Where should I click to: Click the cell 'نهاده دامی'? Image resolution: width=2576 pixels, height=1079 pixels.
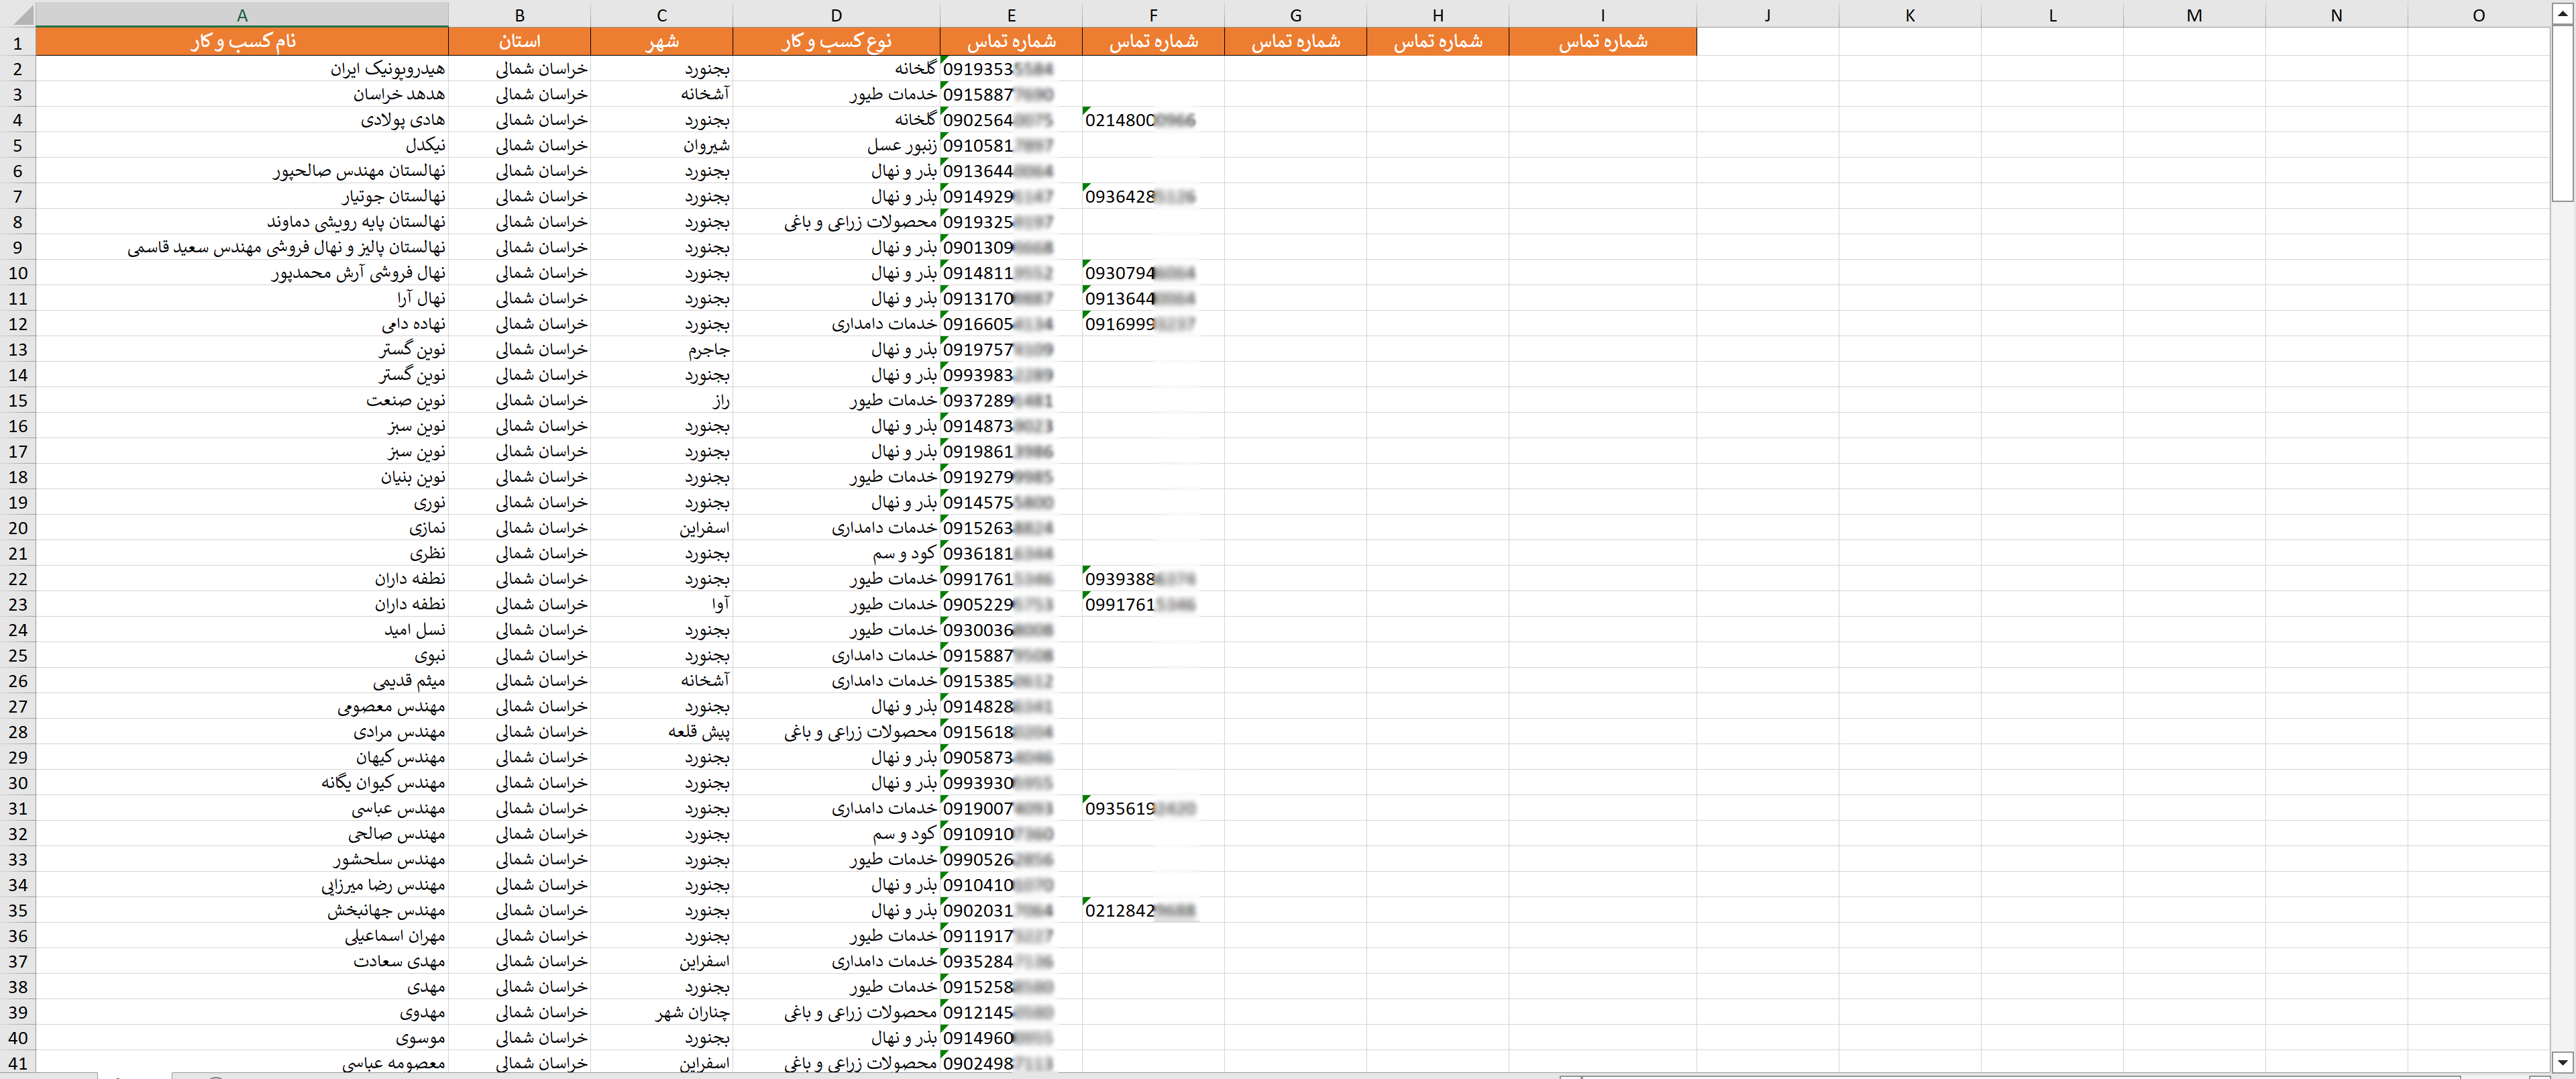coord(242,324)
